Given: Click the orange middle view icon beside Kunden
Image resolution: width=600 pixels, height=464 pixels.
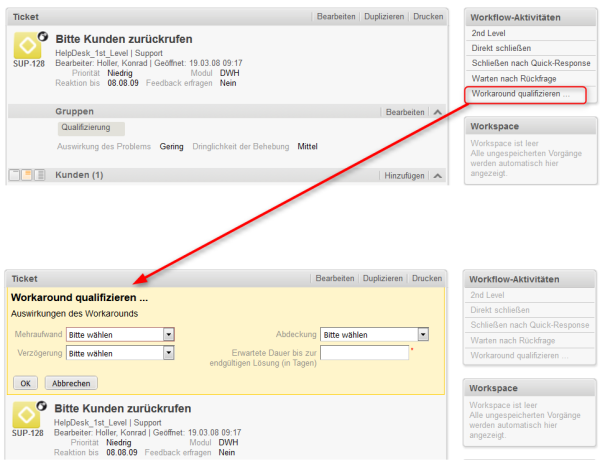Looking at the screenshot, I should tap(28, 176).
